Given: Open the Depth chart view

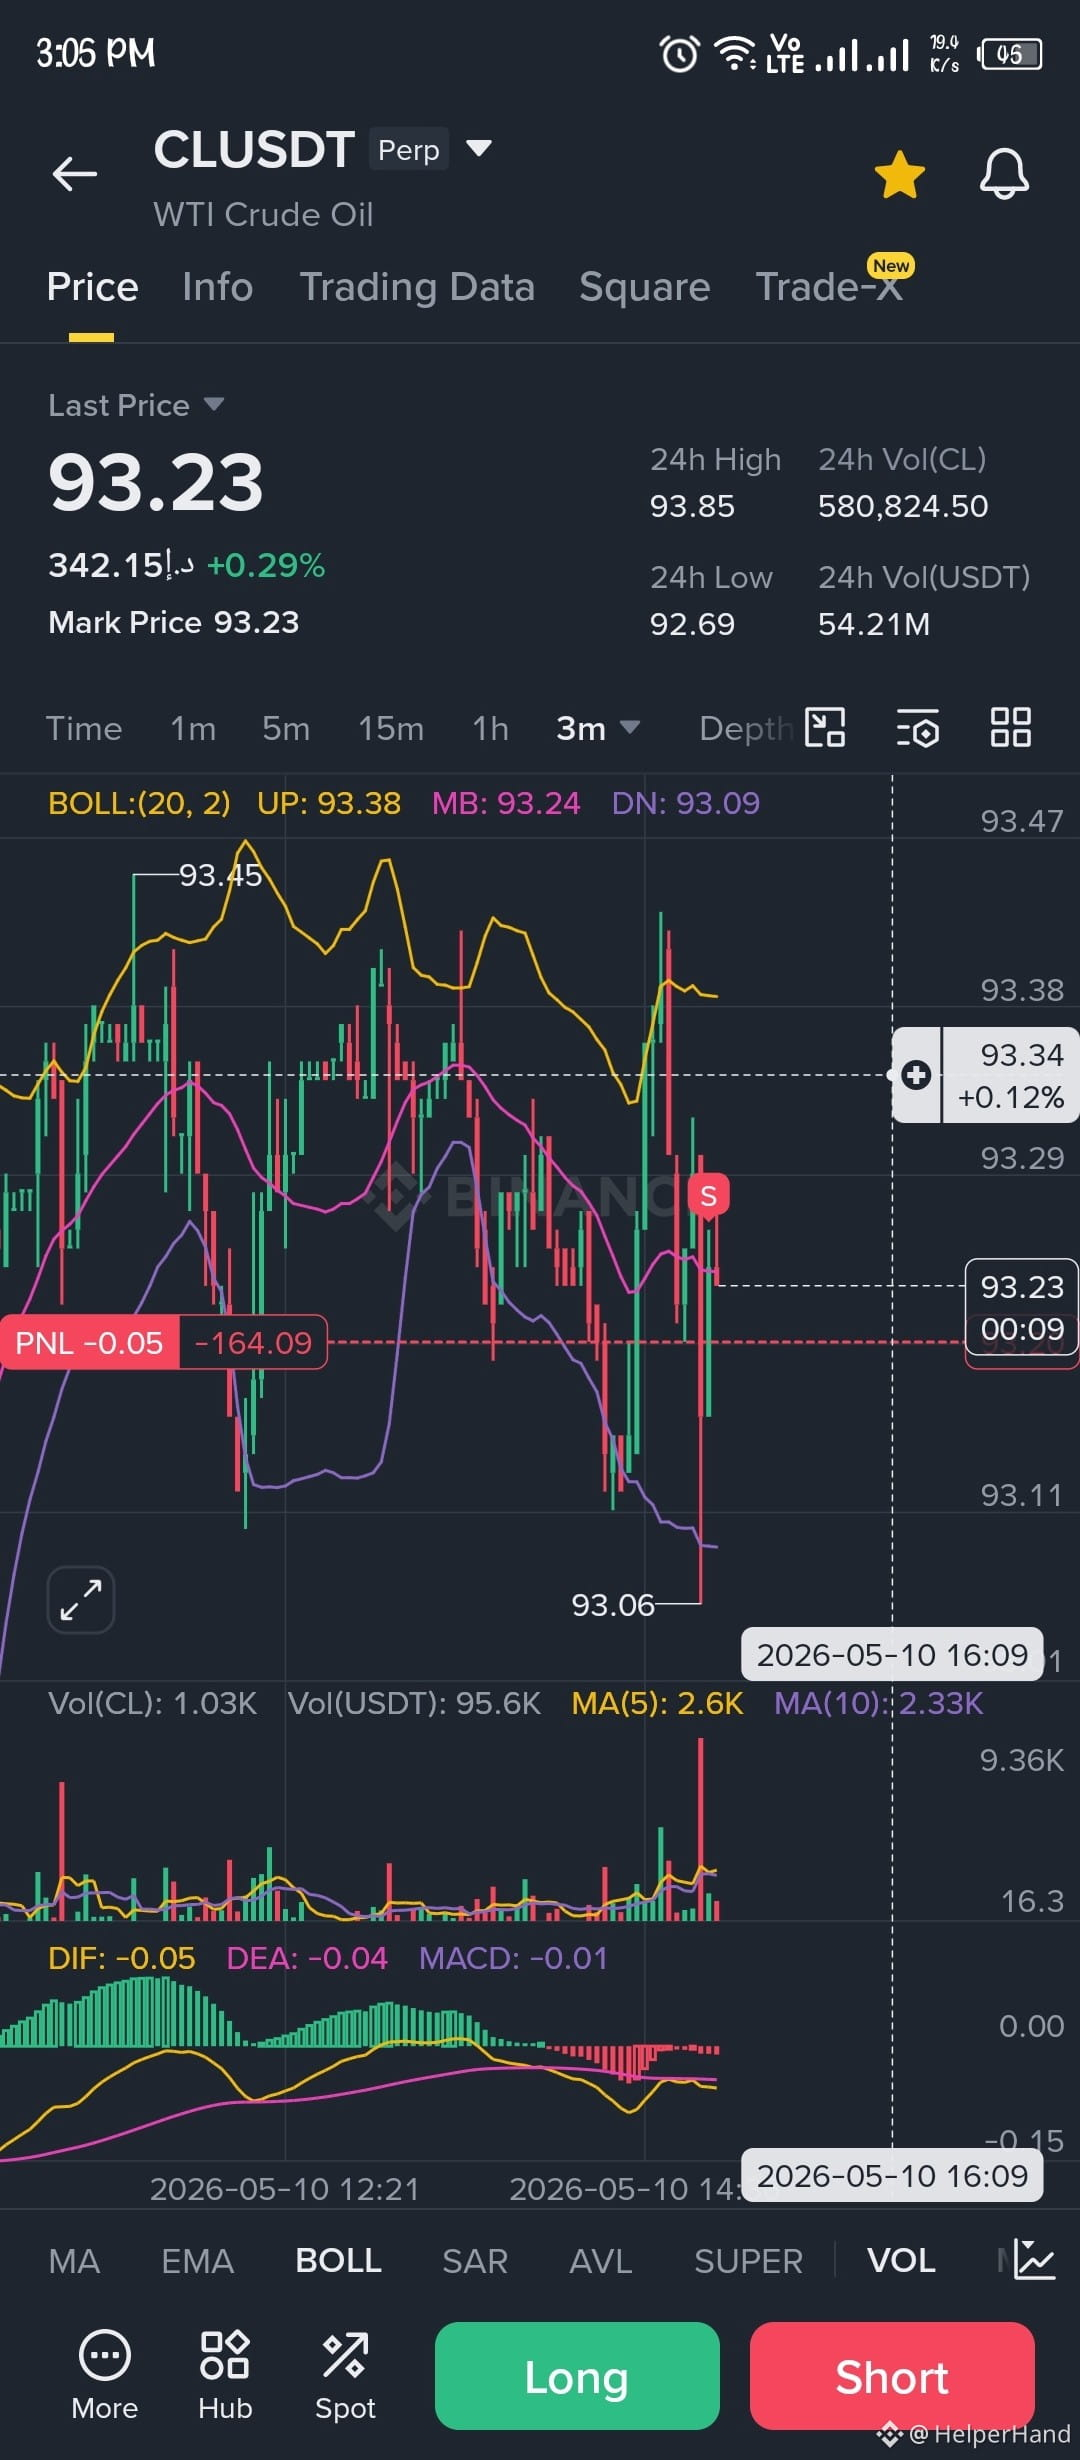Looking at the screenshot, I should pyautogui.click(x=746, y=728).
